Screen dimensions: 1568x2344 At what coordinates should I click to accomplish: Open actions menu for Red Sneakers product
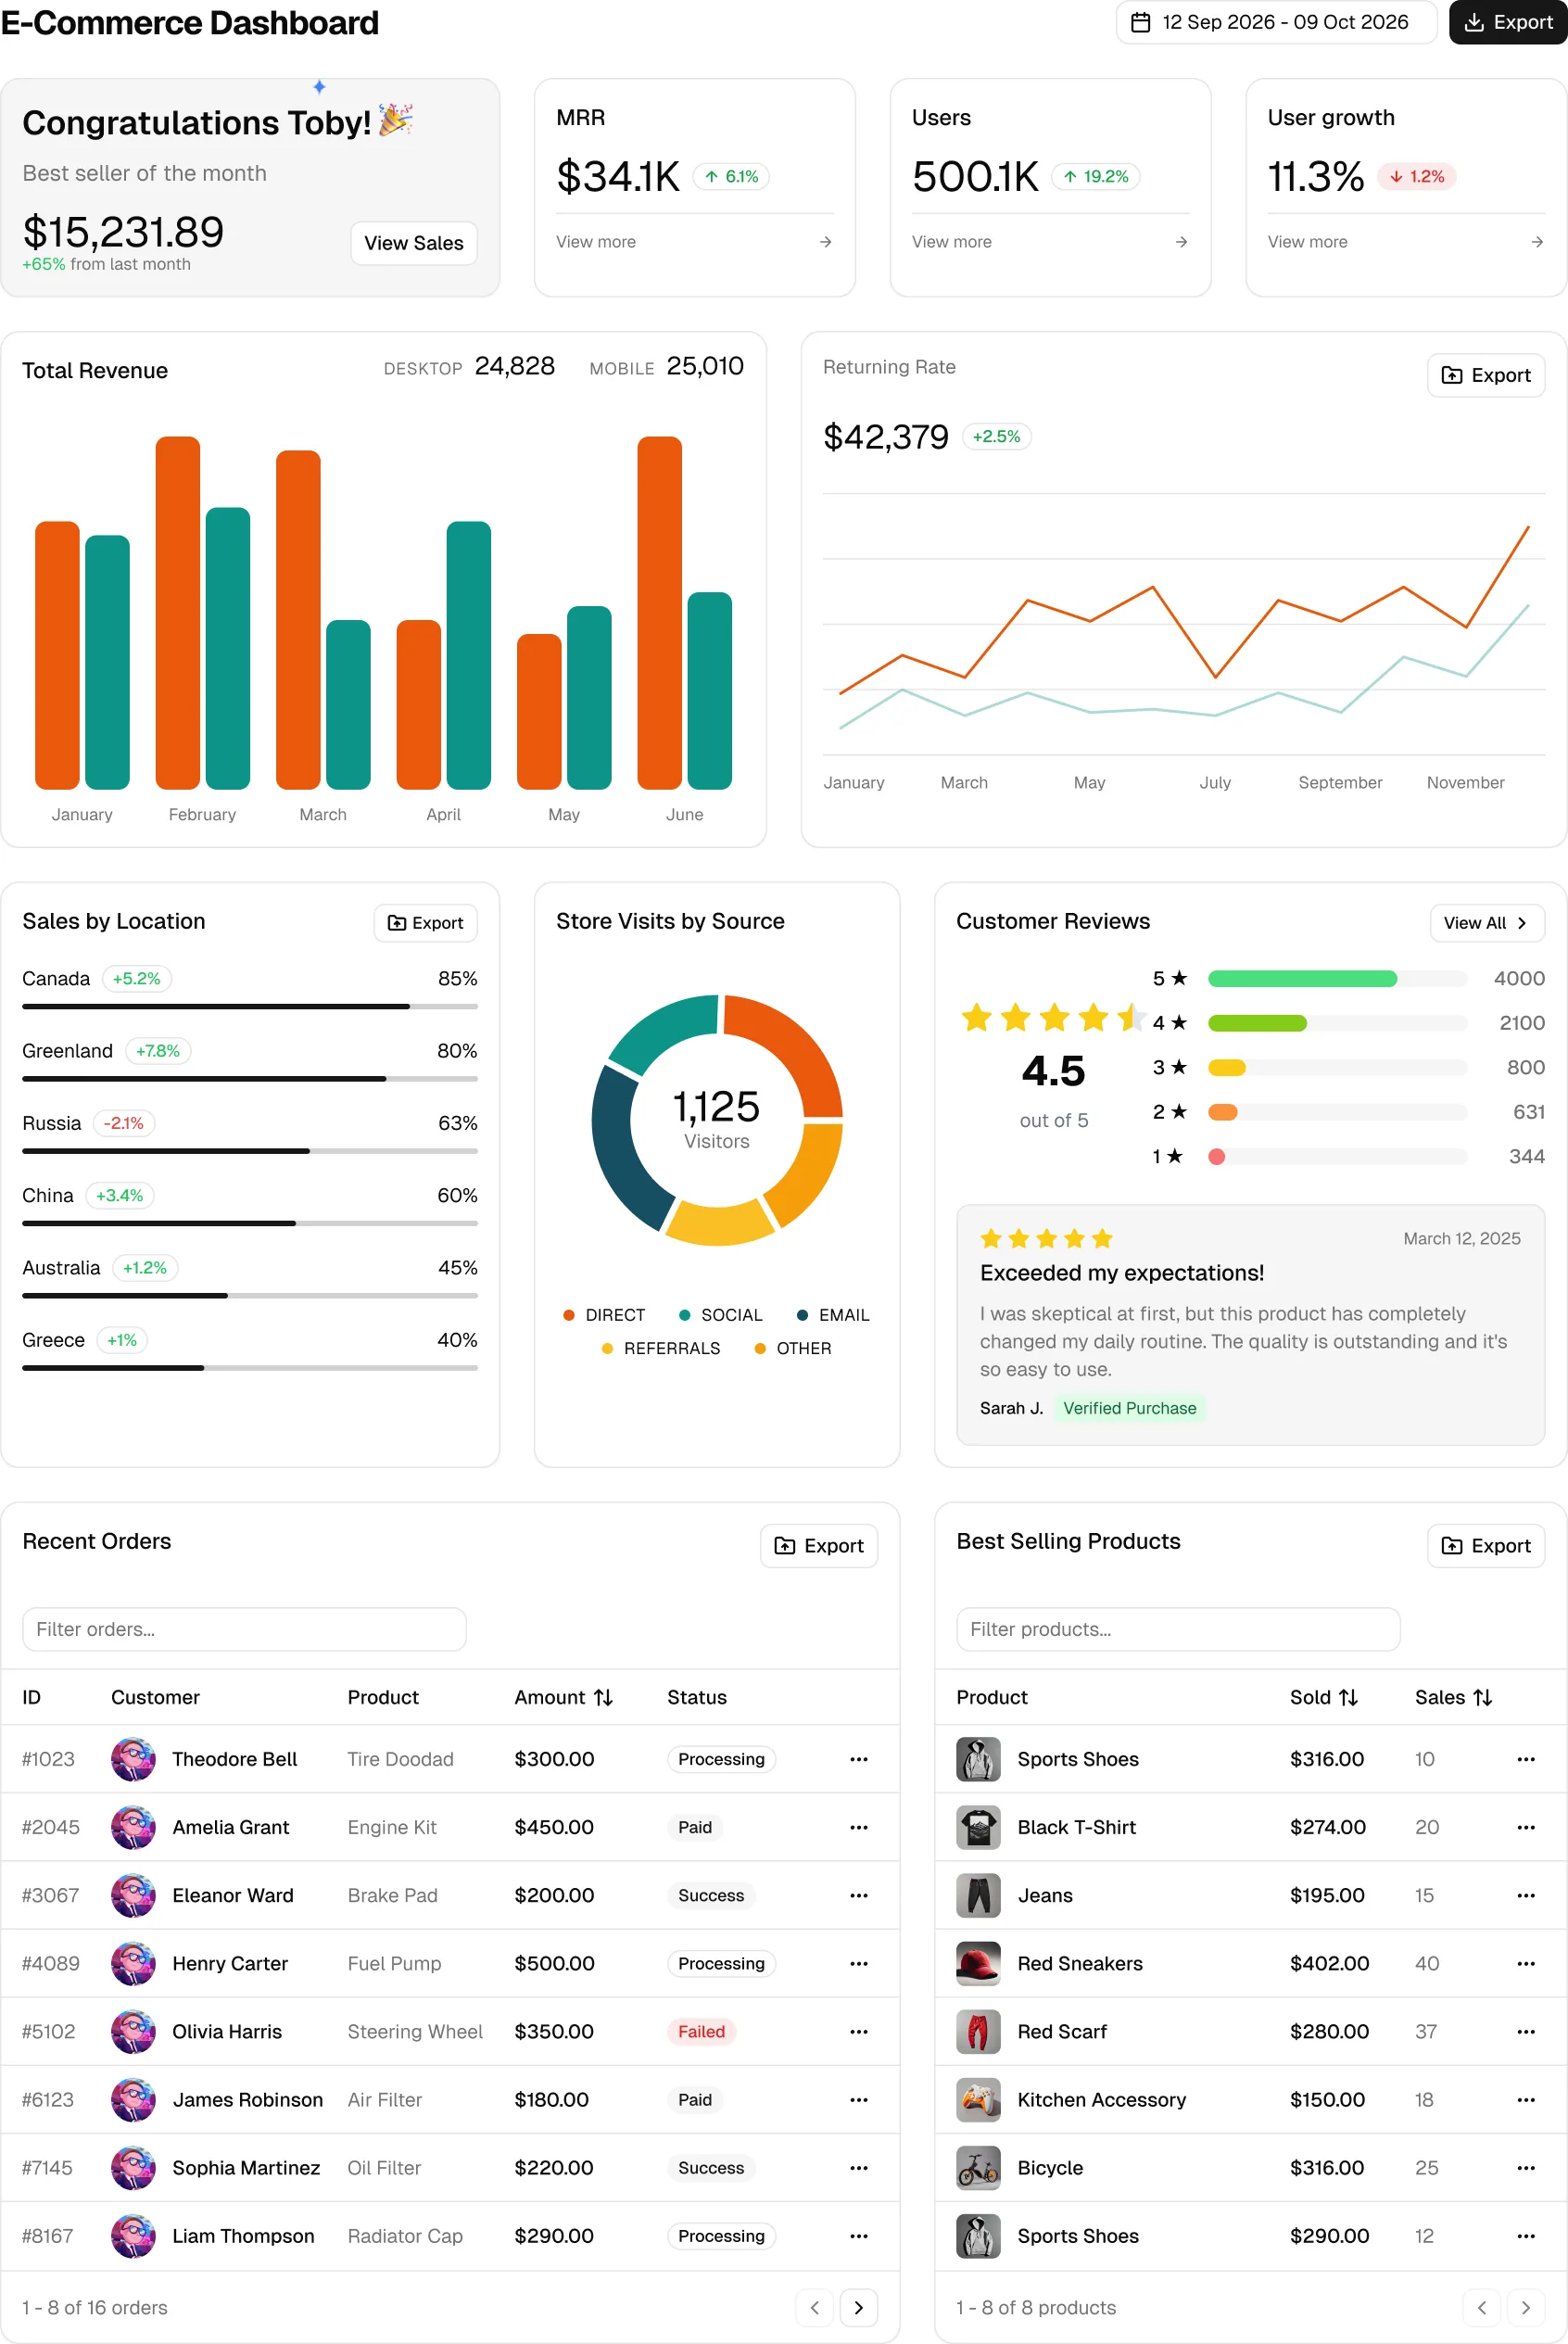(x=1525, y=1963)
